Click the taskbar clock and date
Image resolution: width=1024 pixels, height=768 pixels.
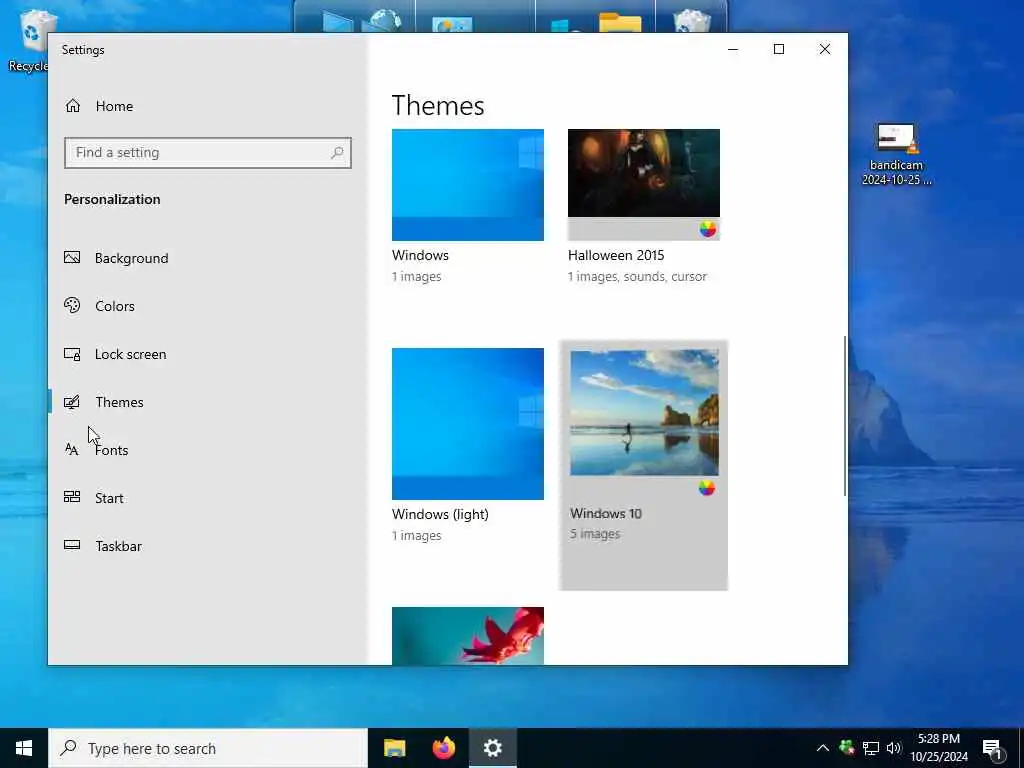click(x=939, y=748)
